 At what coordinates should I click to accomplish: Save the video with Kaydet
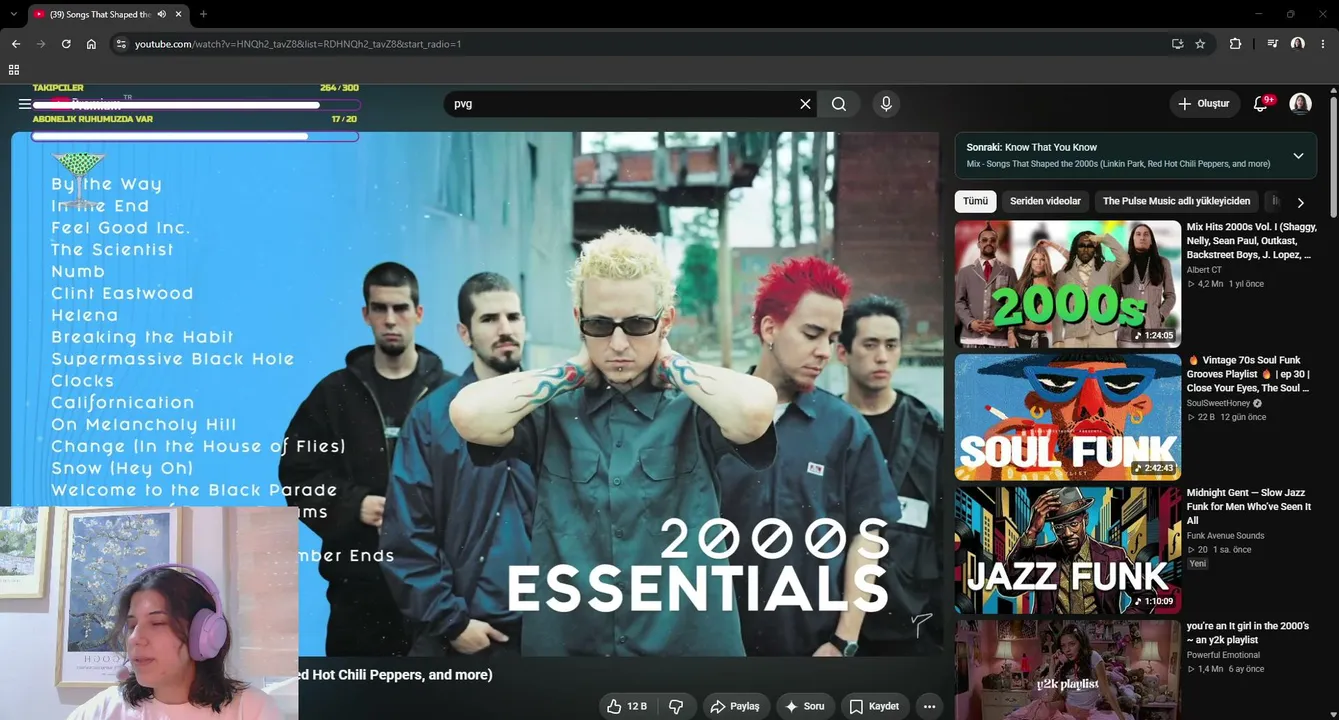tap(875, 706)
